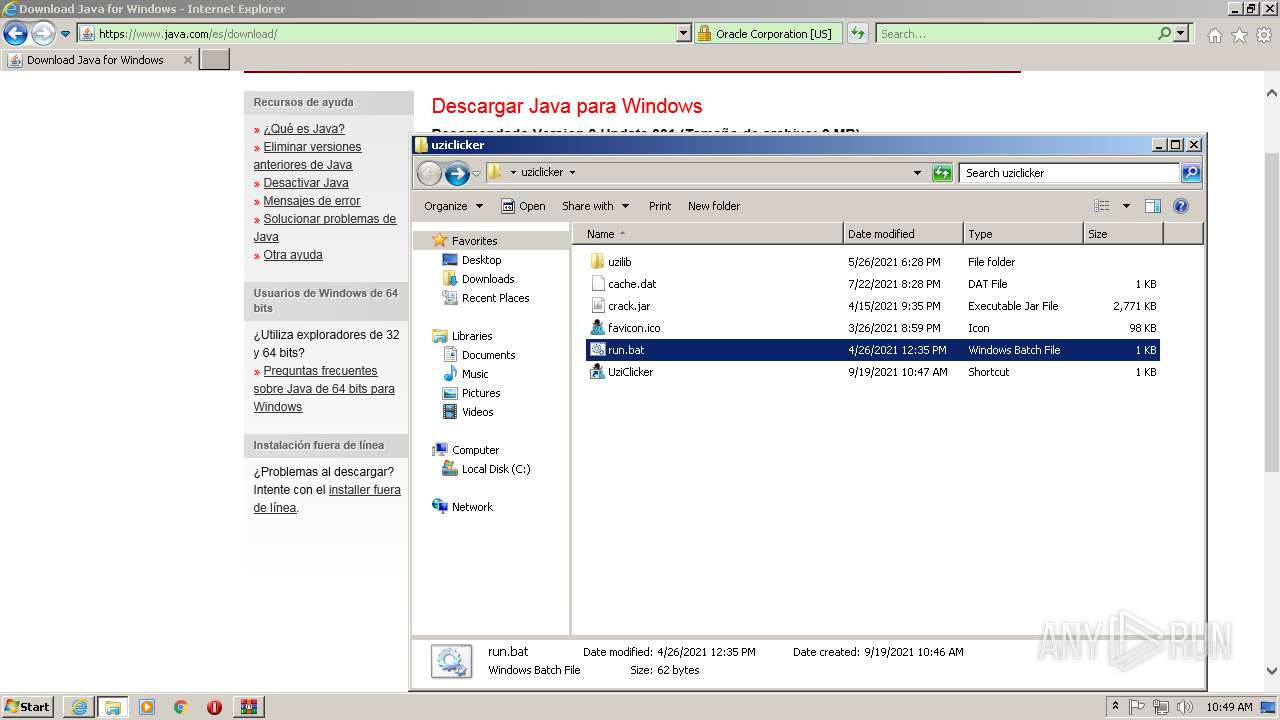Open Internet Explorer tools gear
Image resolution: width=1280 pixels, height=720 pixels.
click(1264, 35)
